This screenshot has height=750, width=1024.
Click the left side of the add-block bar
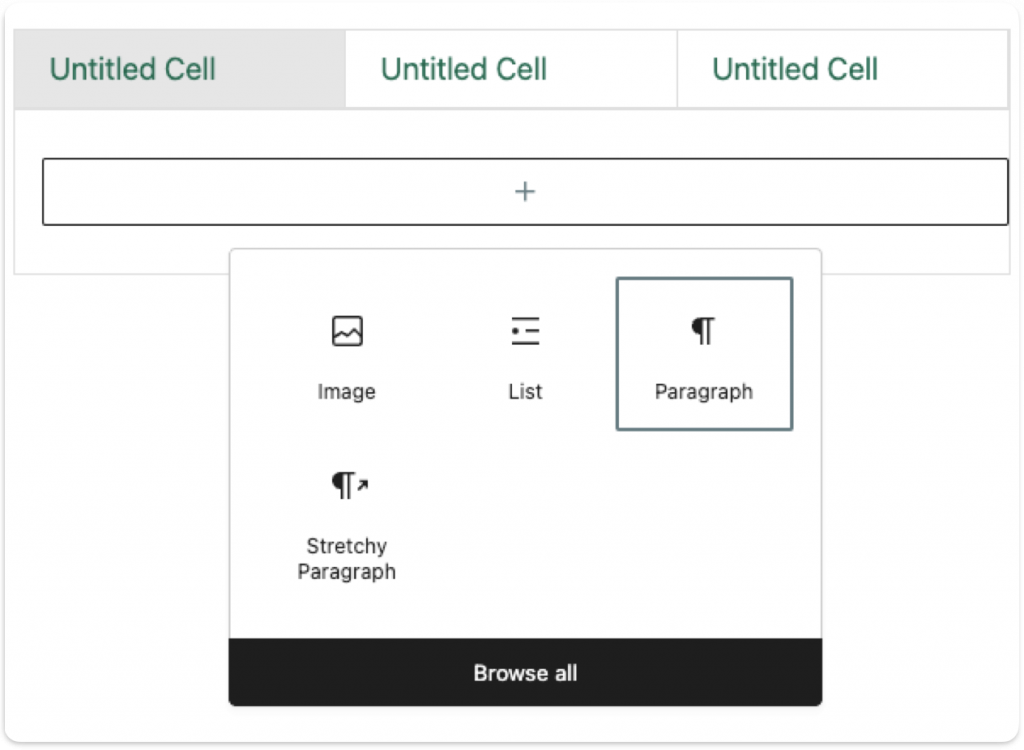(196, 191)
